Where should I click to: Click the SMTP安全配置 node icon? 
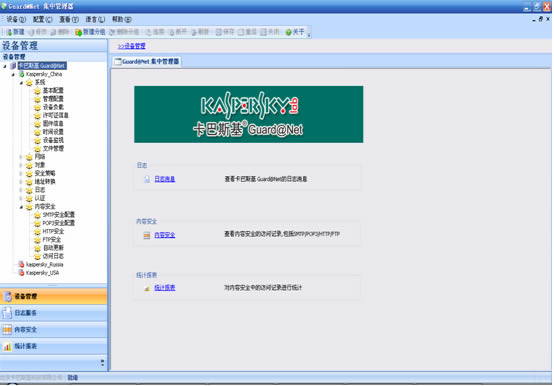point(37,215)
